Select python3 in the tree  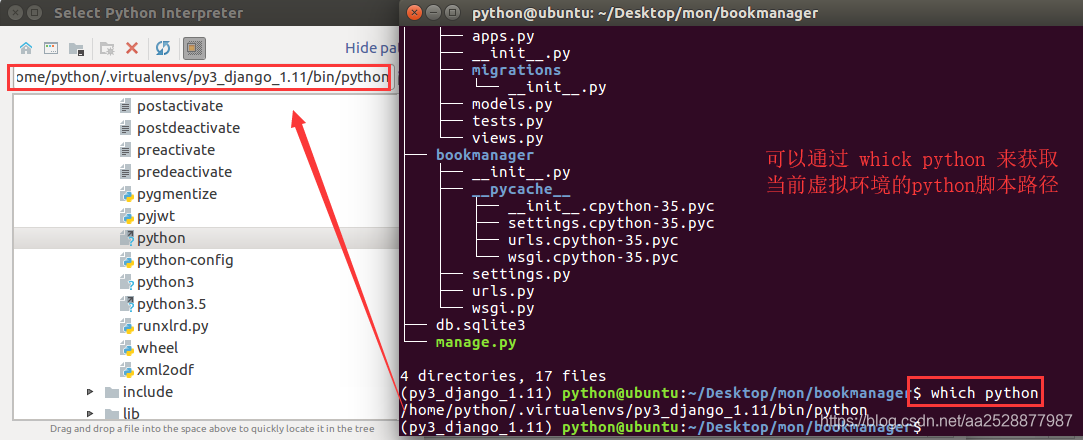(166, 282)
